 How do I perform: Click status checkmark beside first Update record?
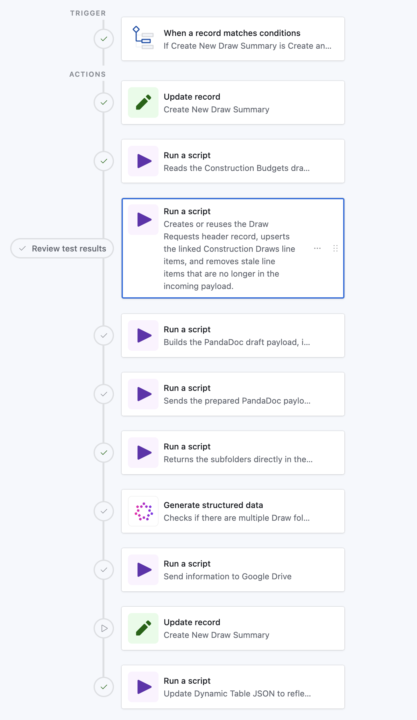pos(104,102)
